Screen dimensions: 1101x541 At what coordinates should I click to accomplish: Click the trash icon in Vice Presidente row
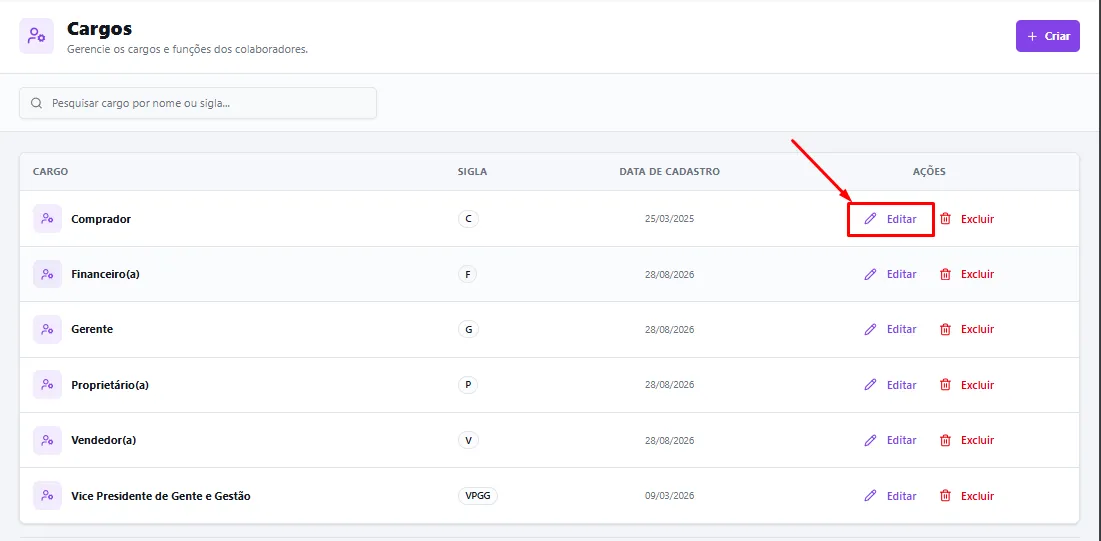coord(945,496)
